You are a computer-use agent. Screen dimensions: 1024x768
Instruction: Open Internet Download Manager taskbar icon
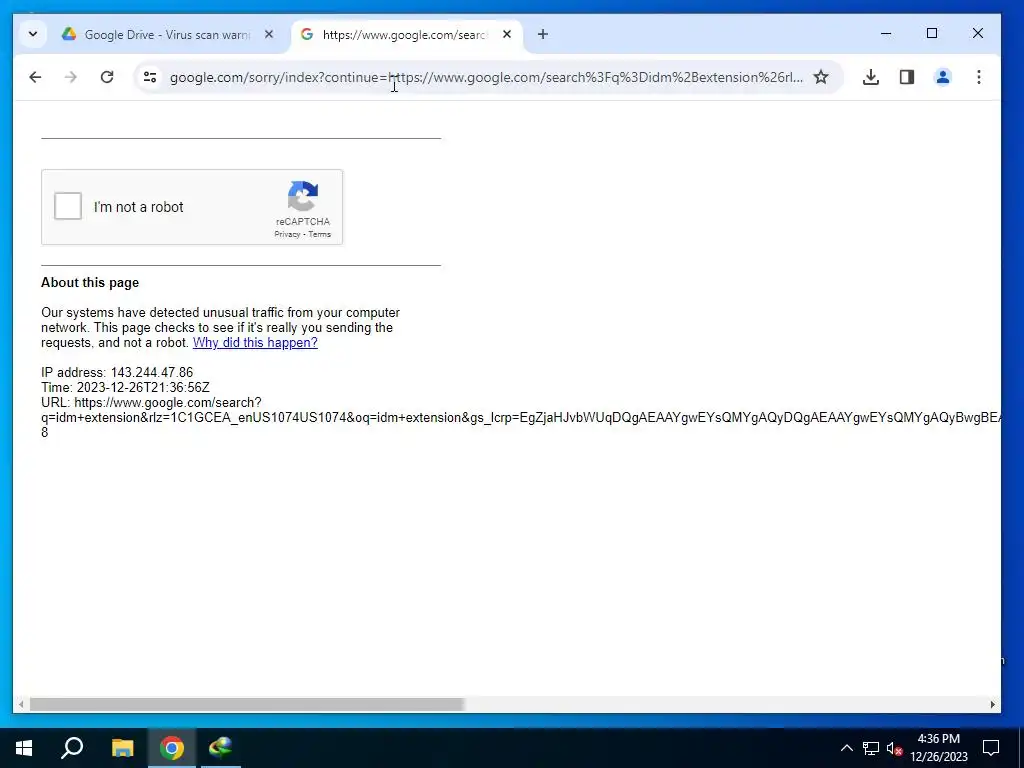pos(221,748)
